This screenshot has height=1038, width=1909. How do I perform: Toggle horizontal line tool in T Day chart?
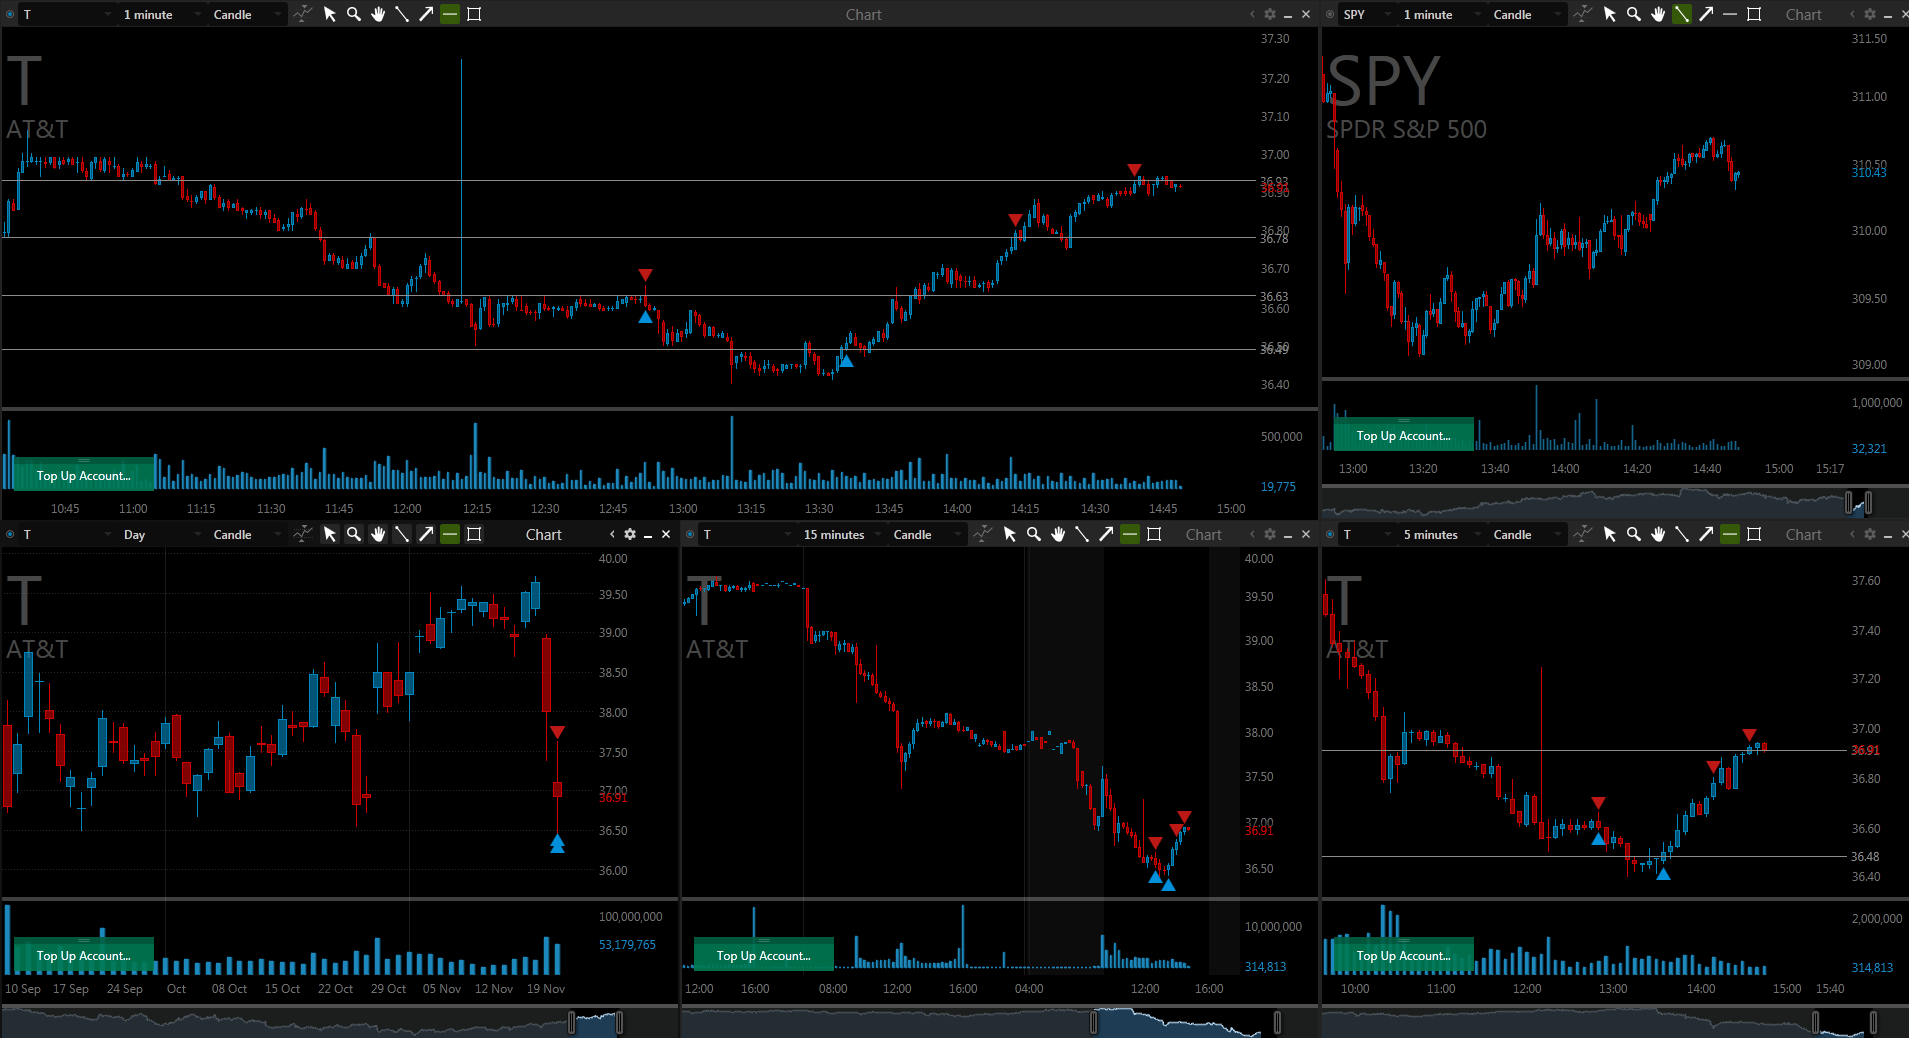click(x=450, y=534)
